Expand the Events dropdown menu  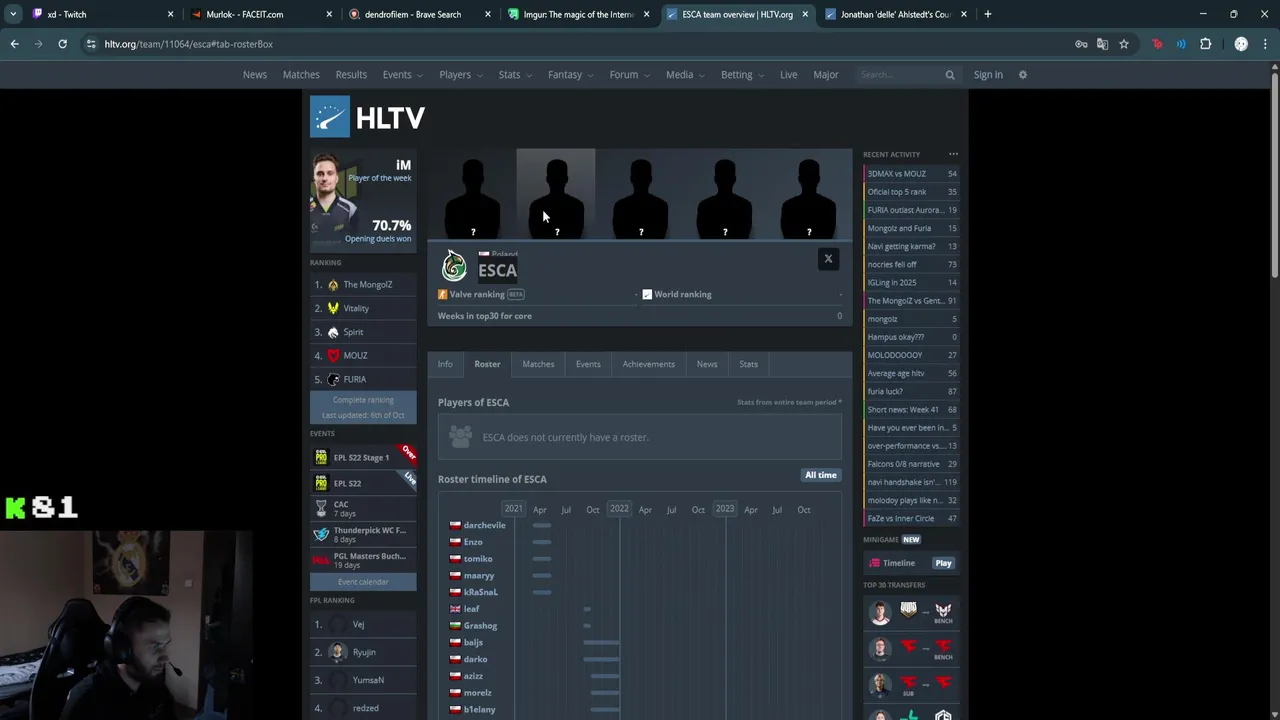[403, 75]
